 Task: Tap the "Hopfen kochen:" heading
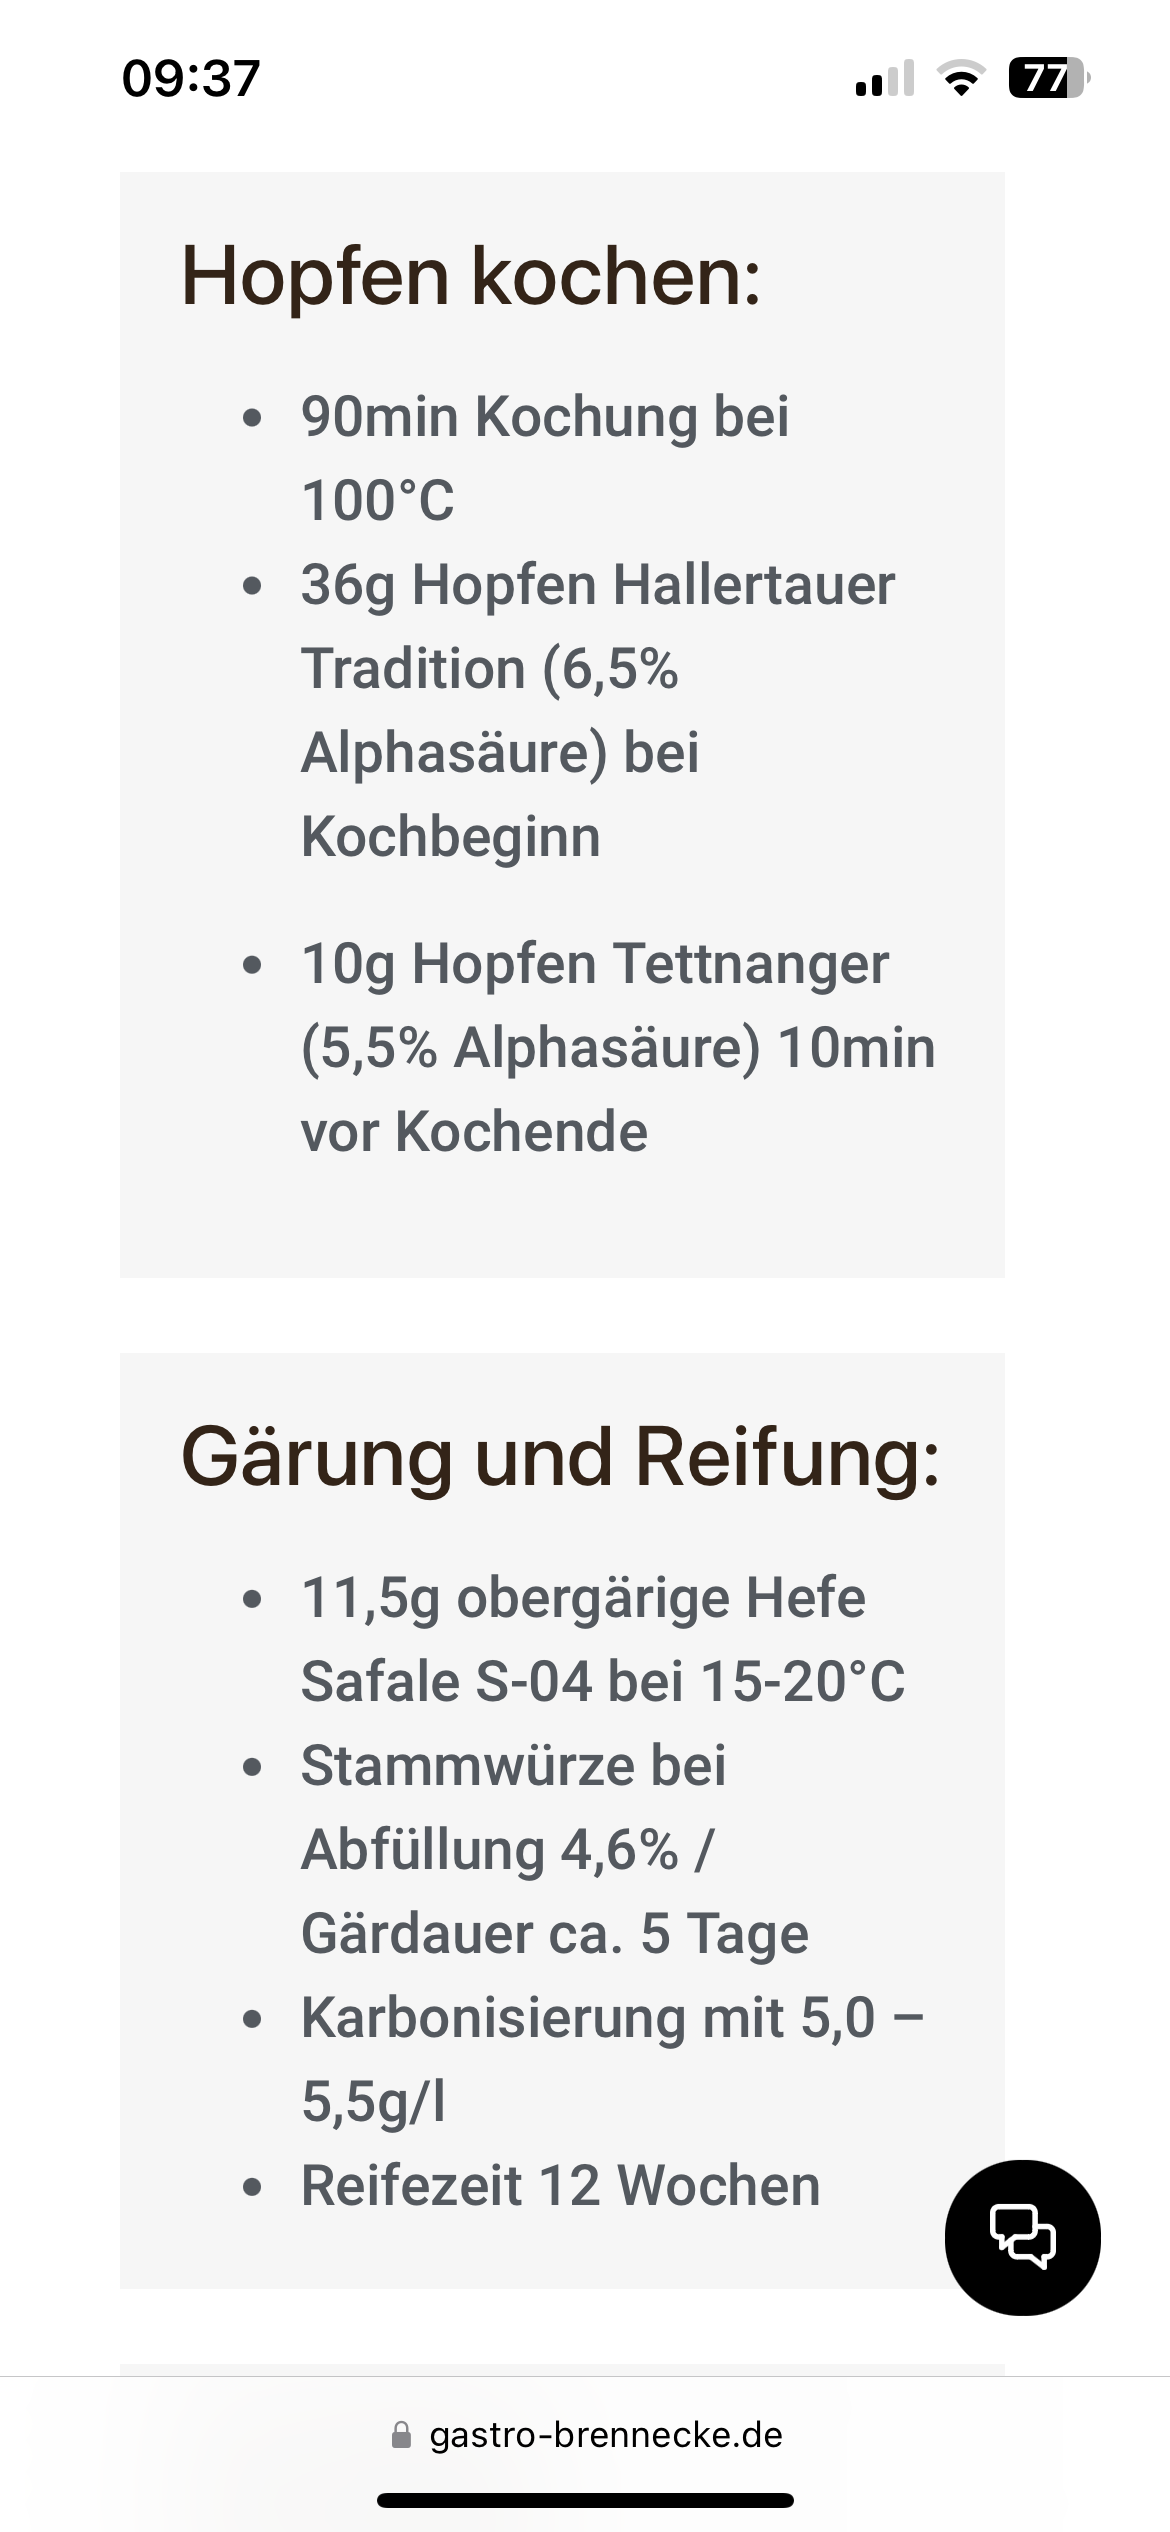coord(470,276)
